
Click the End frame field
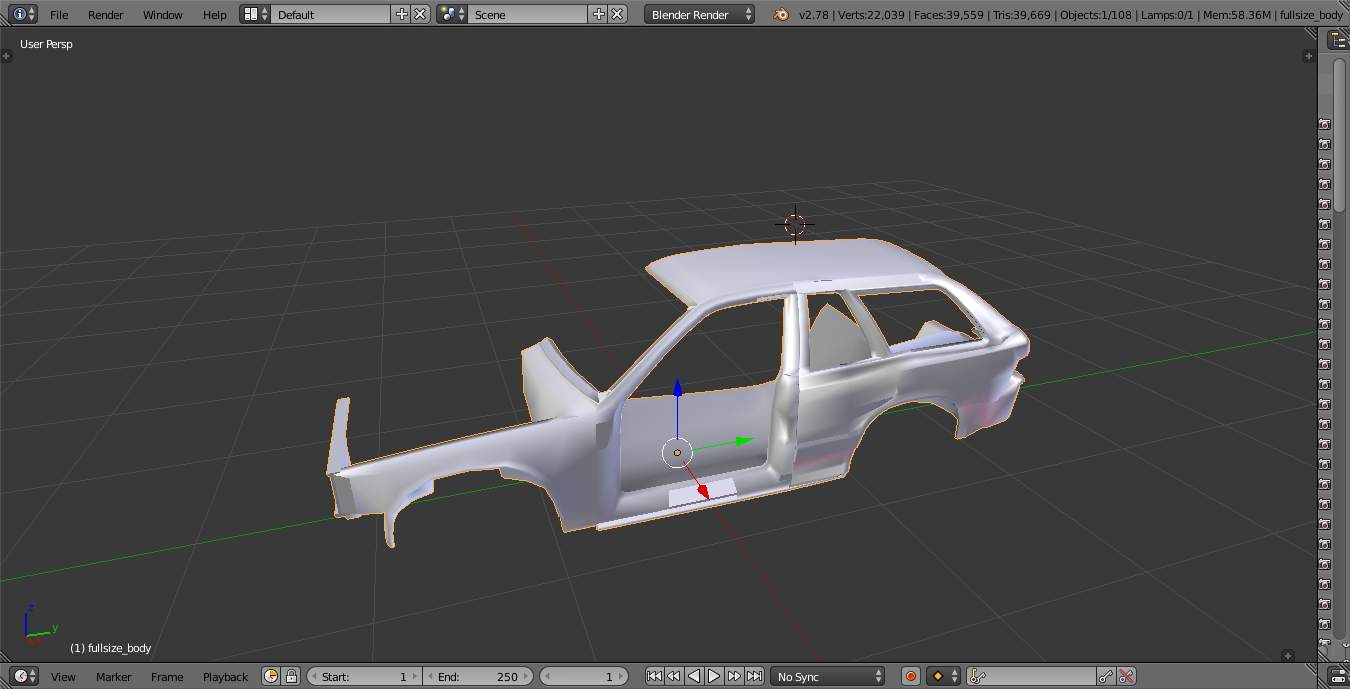(478, 676)
